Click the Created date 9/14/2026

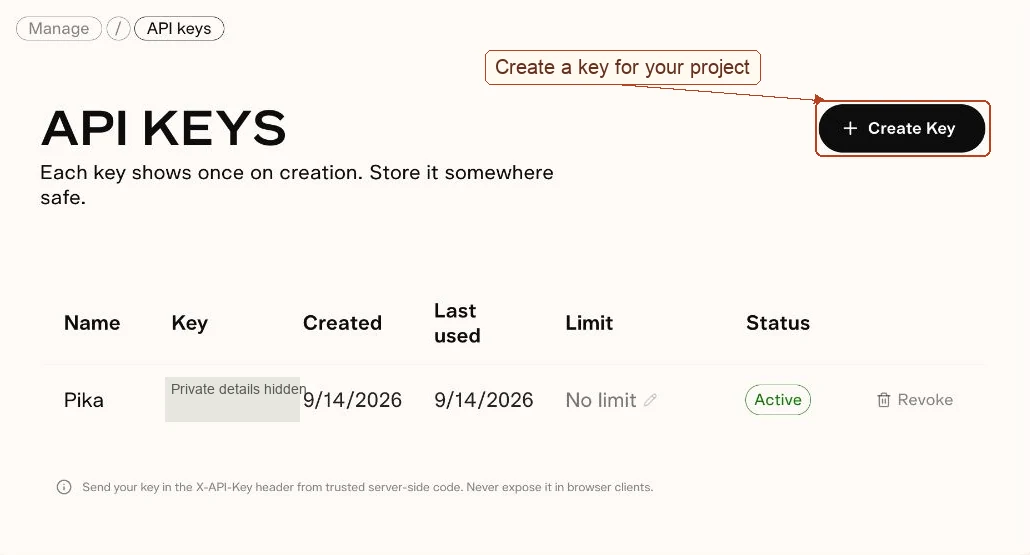pyautogui.click(x=353, y=400)
